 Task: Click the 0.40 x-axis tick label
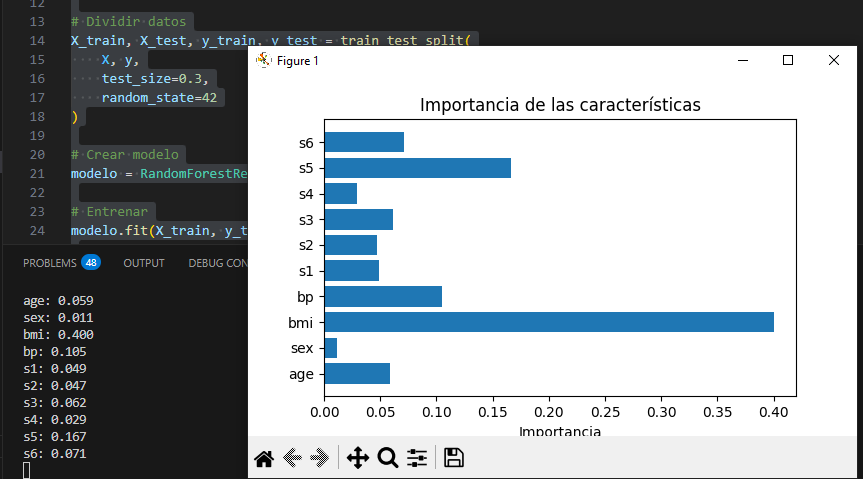[774, 412]
